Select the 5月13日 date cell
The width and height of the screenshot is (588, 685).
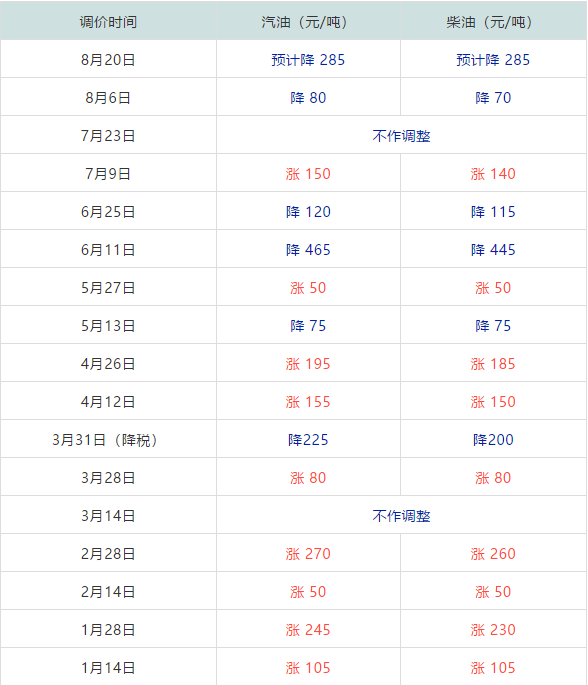pos(108,326)
